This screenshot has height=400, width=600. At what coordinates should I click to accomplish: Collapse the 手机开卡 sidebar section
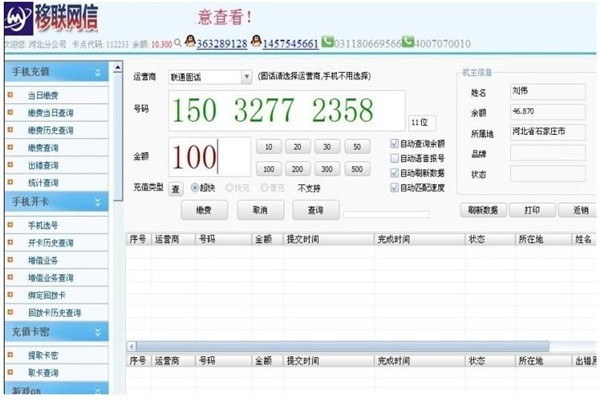click(98, 202)
